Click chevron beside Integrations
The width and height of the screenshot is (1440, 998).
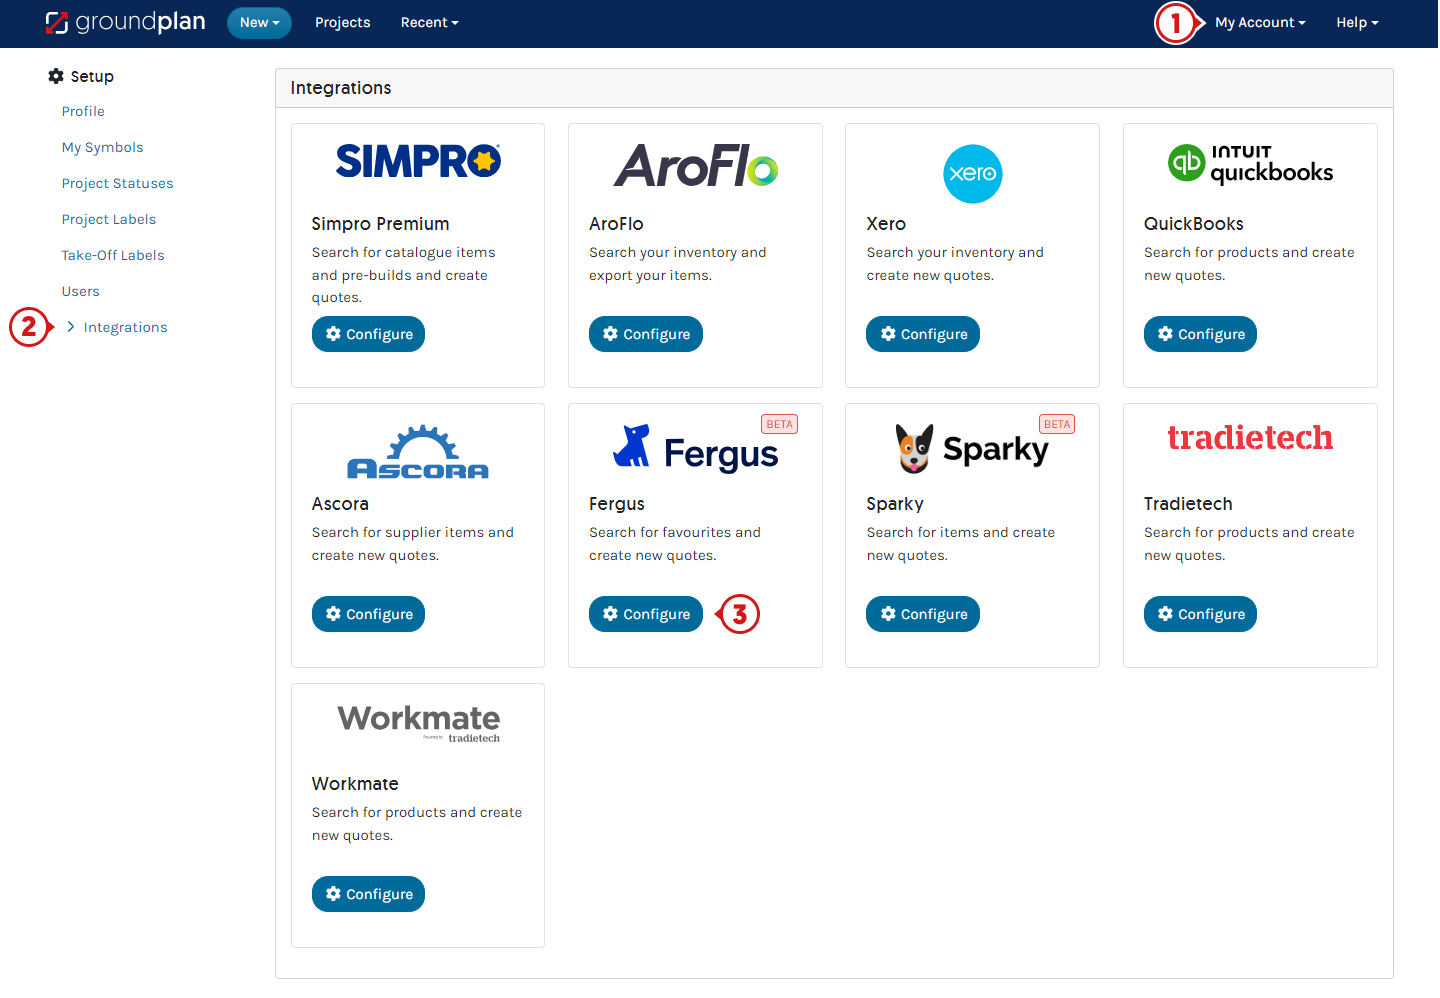[x=71, y=327]
